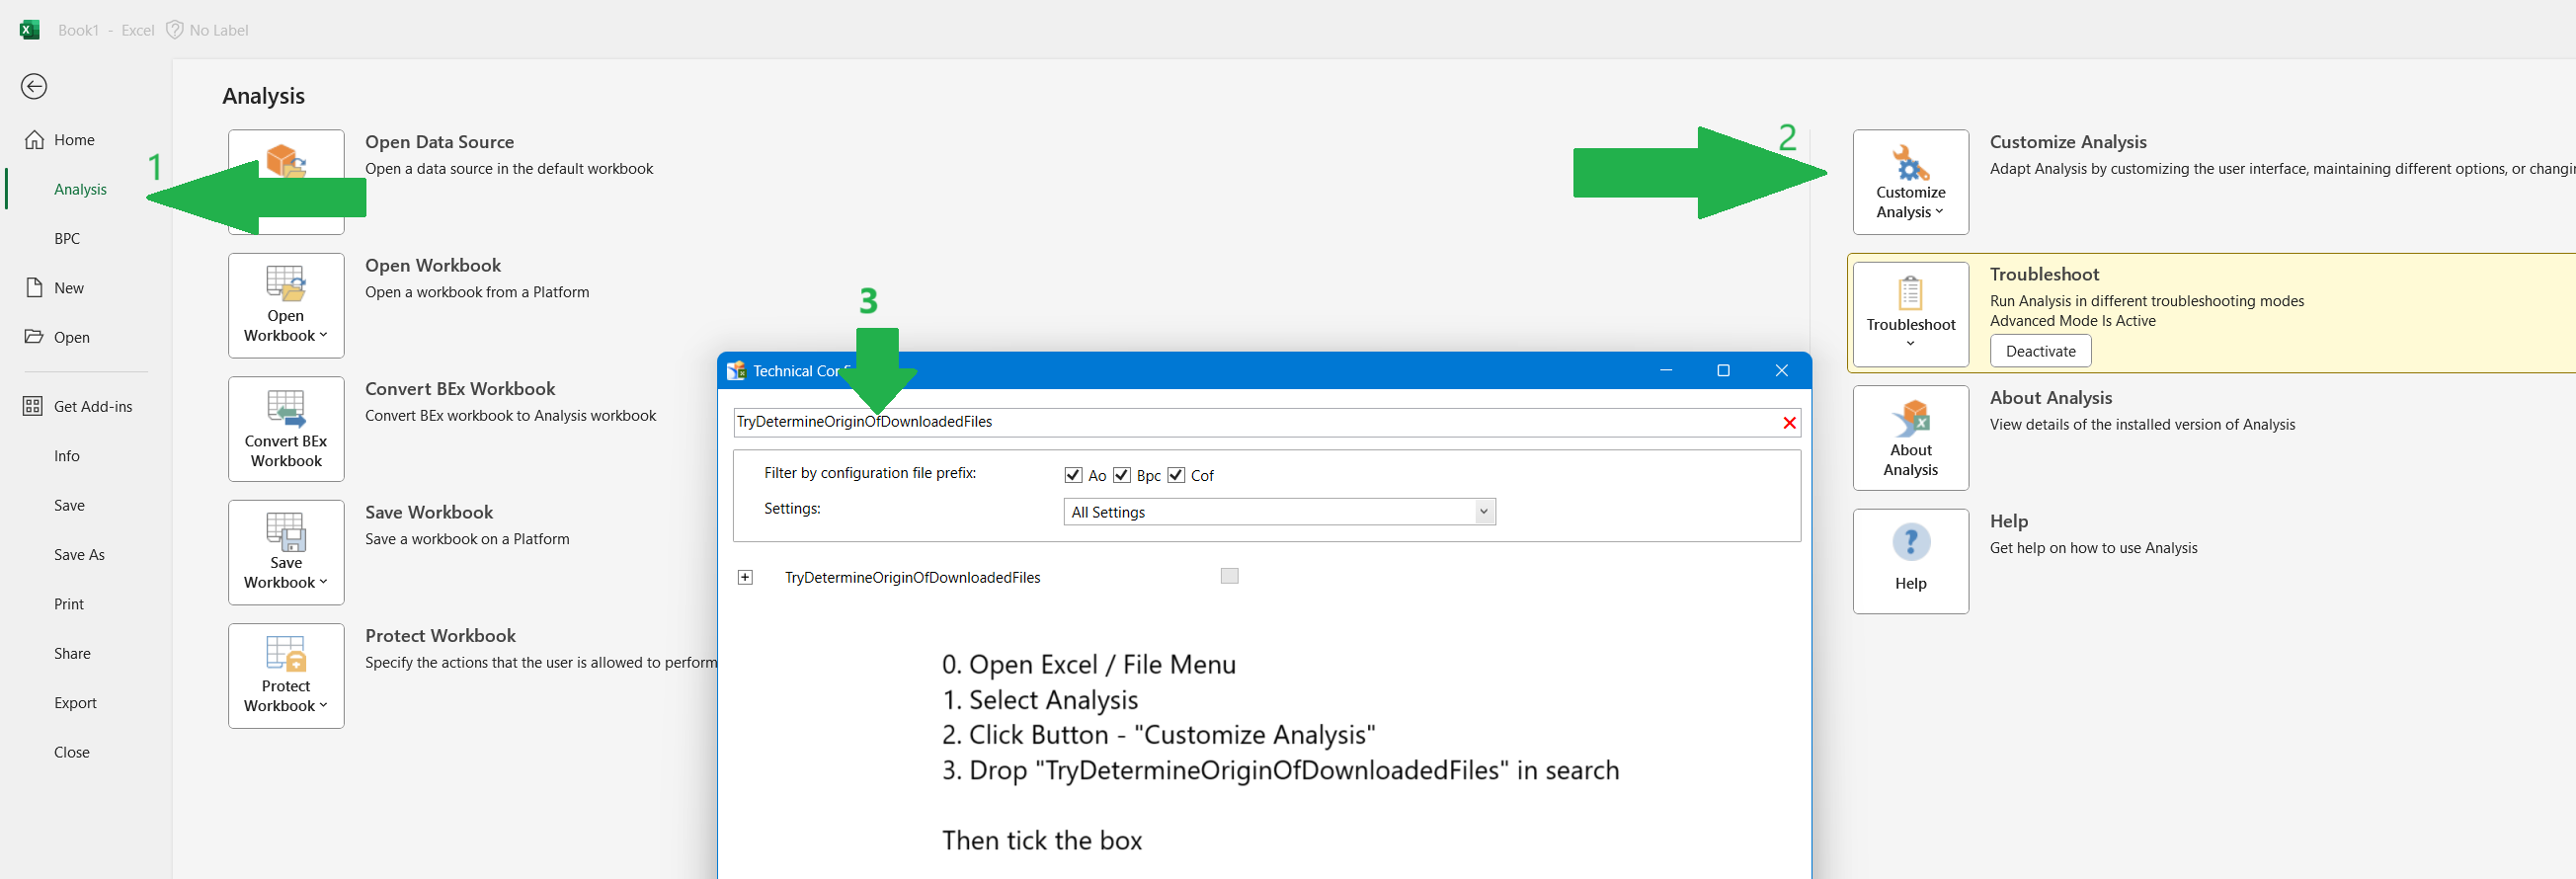Click the Troubleshoot heading text
This screenshot has width=2576, height=879.
2044,274
